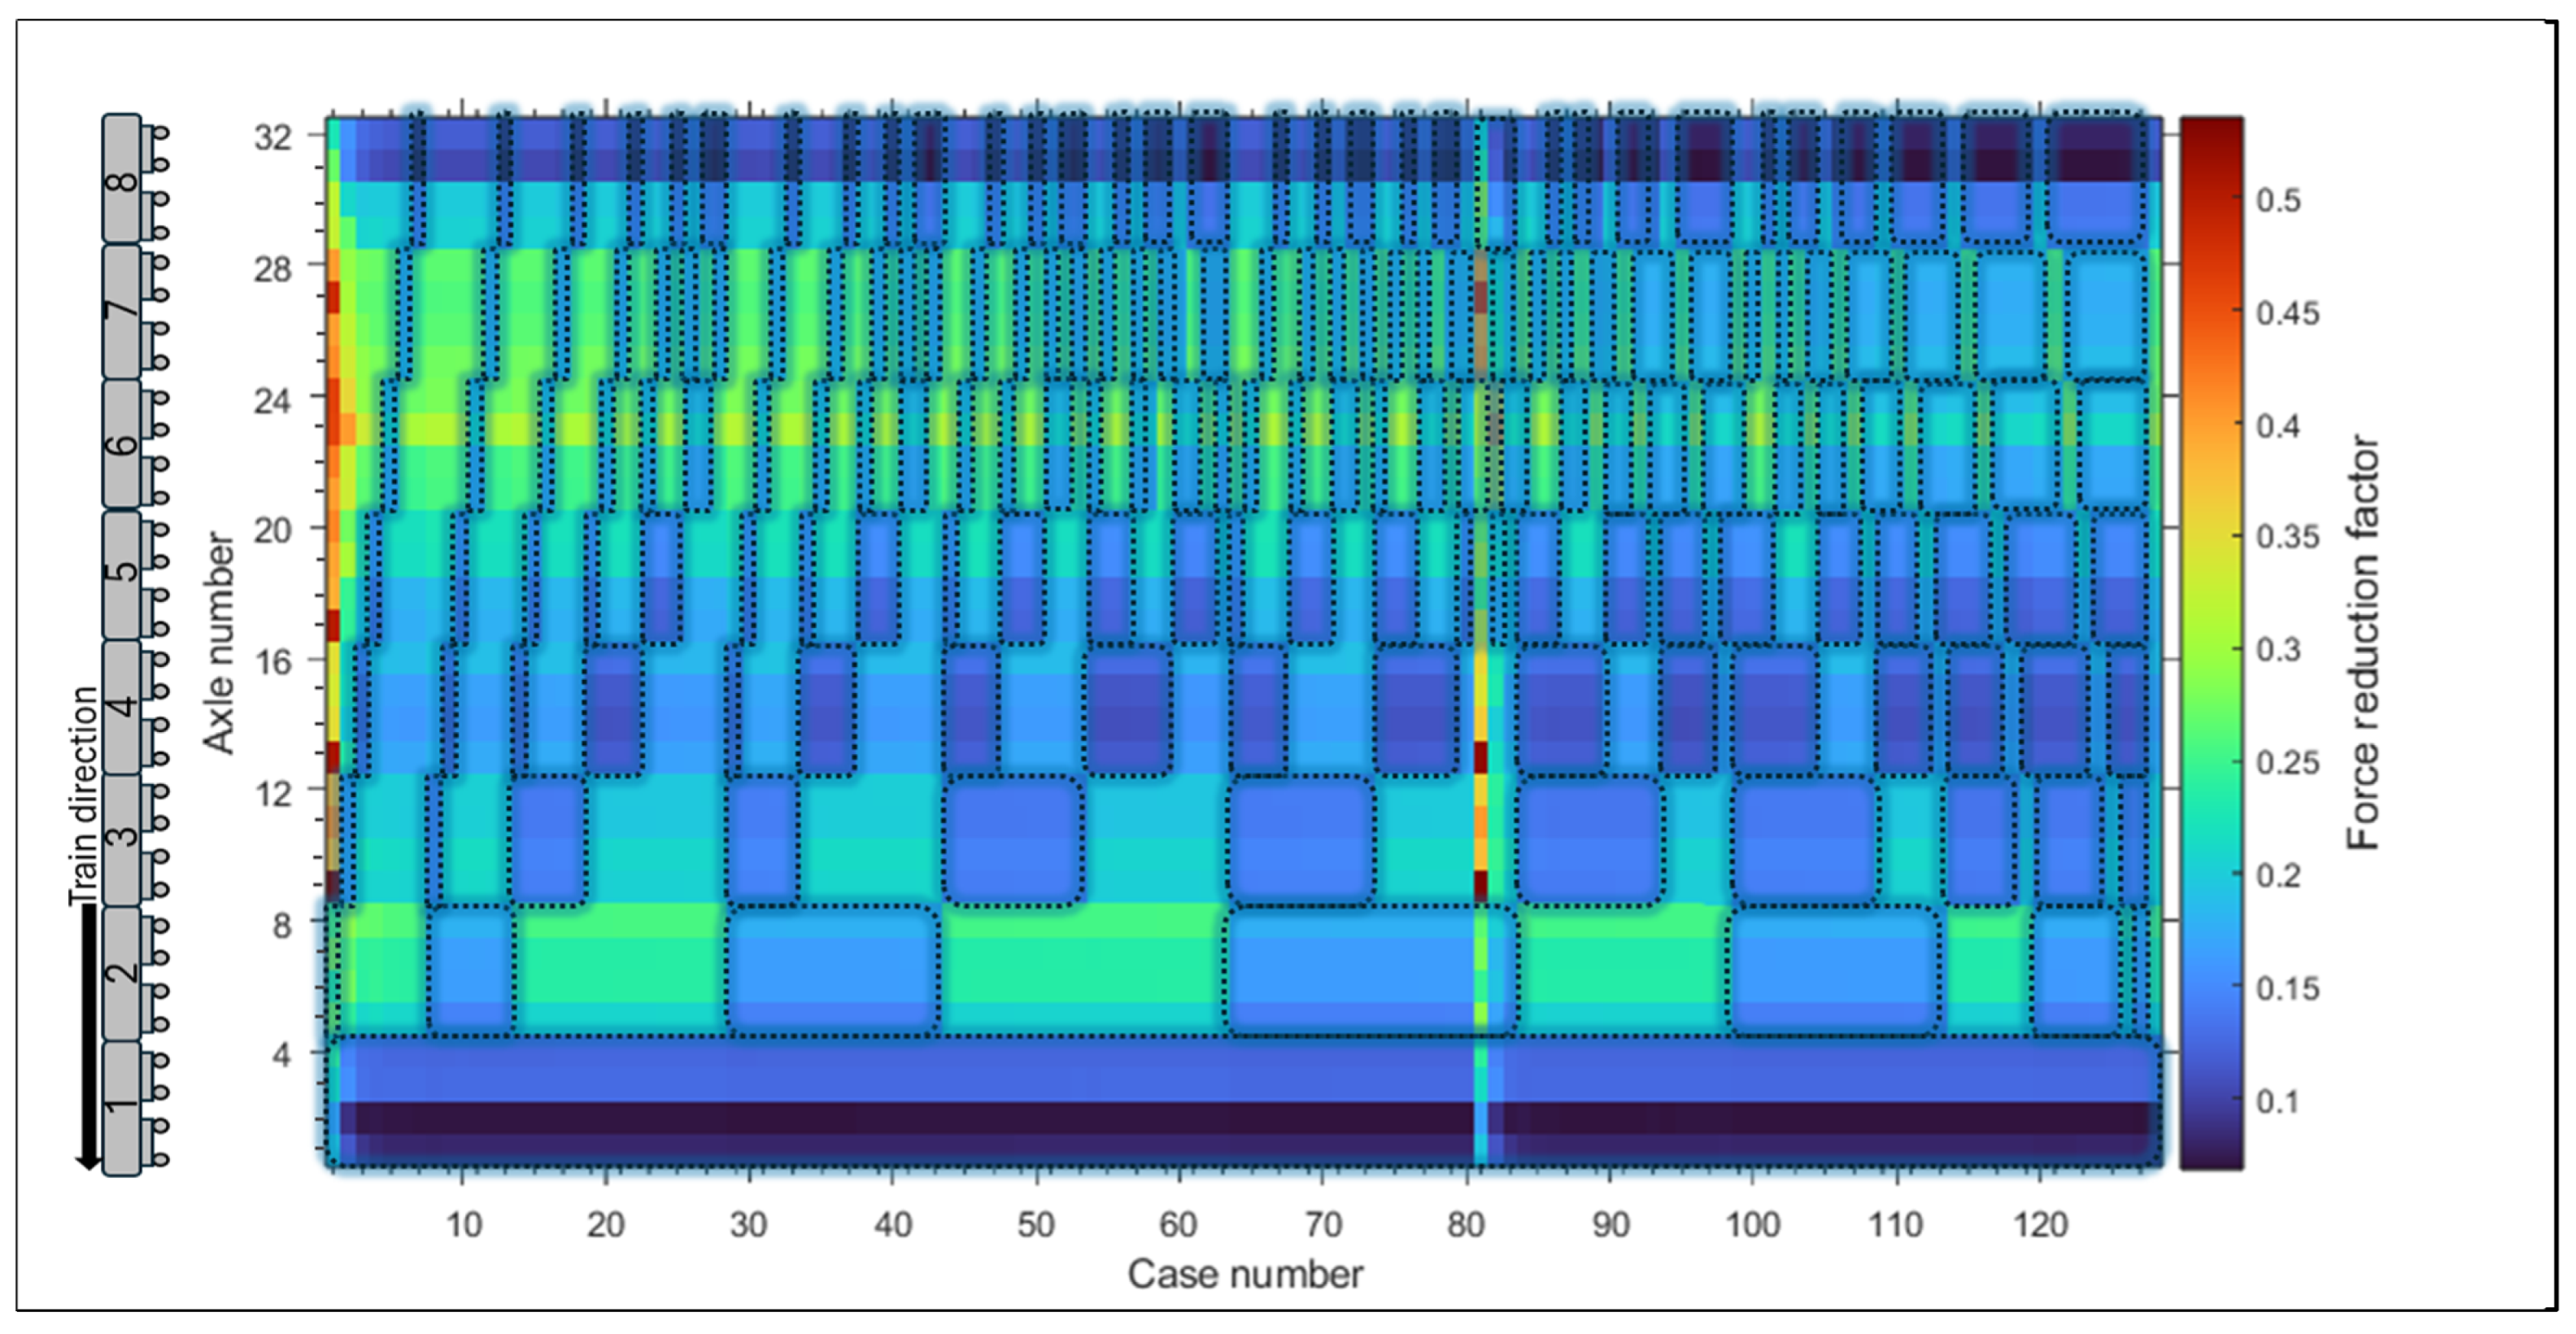This screenshot has width=2576, height=1334.
Task: Click the 'Axle number' axis label
Action: (218, 643)
